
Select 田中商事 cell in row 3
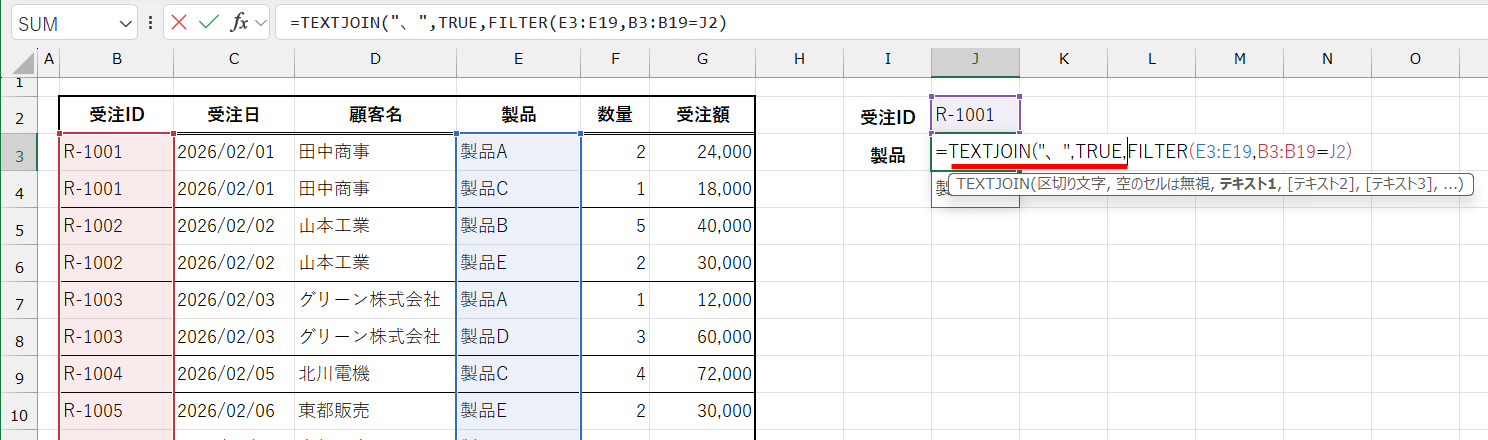coord(375,152)
